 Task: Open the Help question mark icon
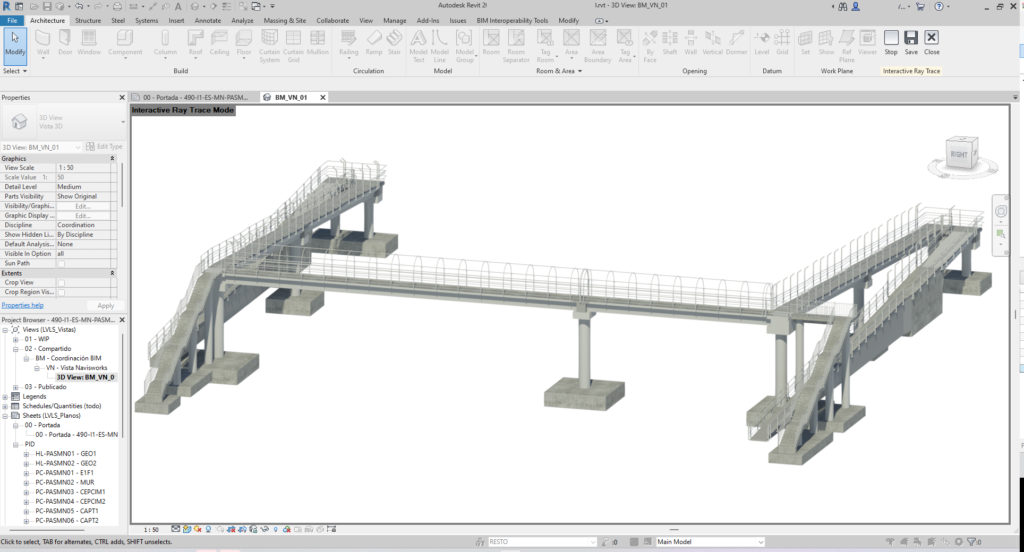click(938, 6)
